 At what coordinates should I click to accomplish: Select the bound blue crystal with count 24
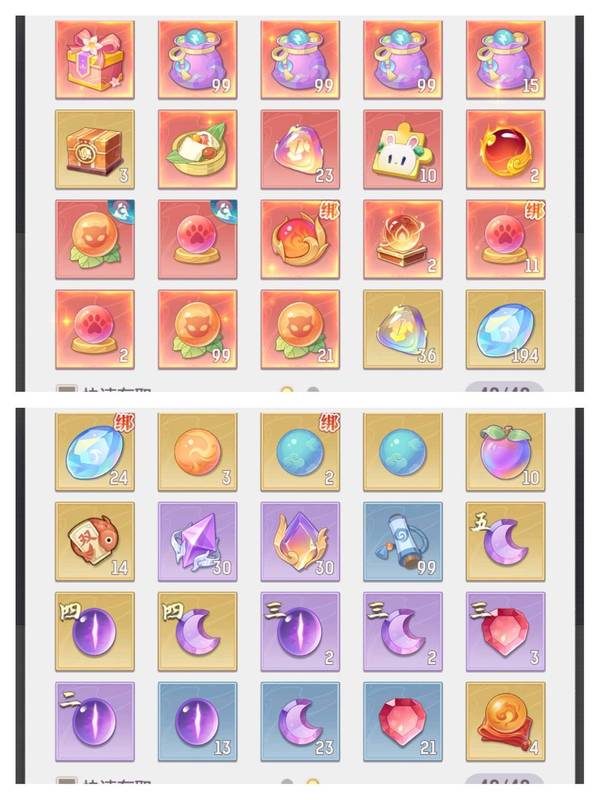coord(95,452)
